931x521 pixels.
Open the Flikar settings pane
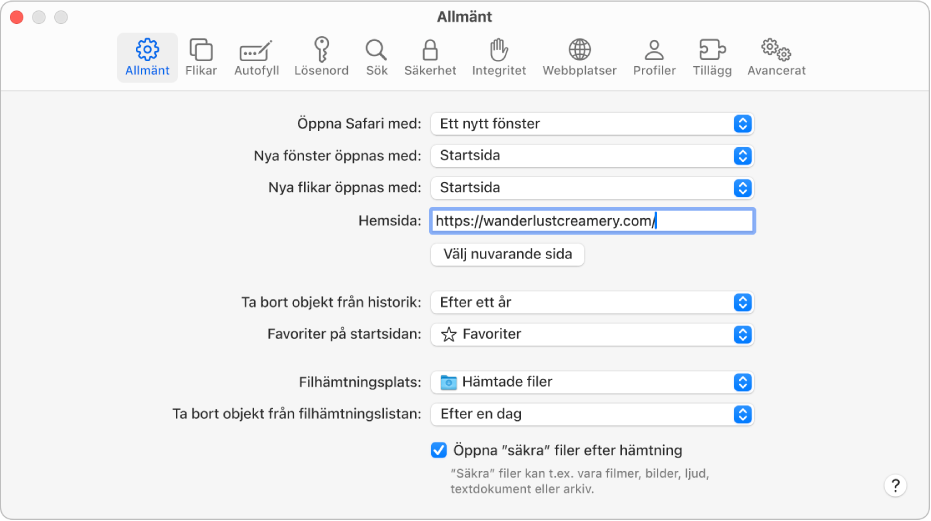[201, 57]
